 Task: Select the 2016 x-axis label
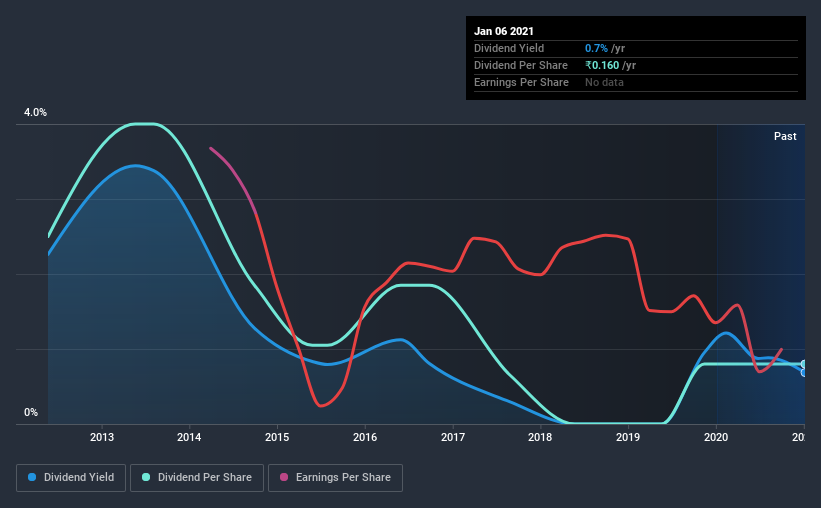[x=365, y=437]
